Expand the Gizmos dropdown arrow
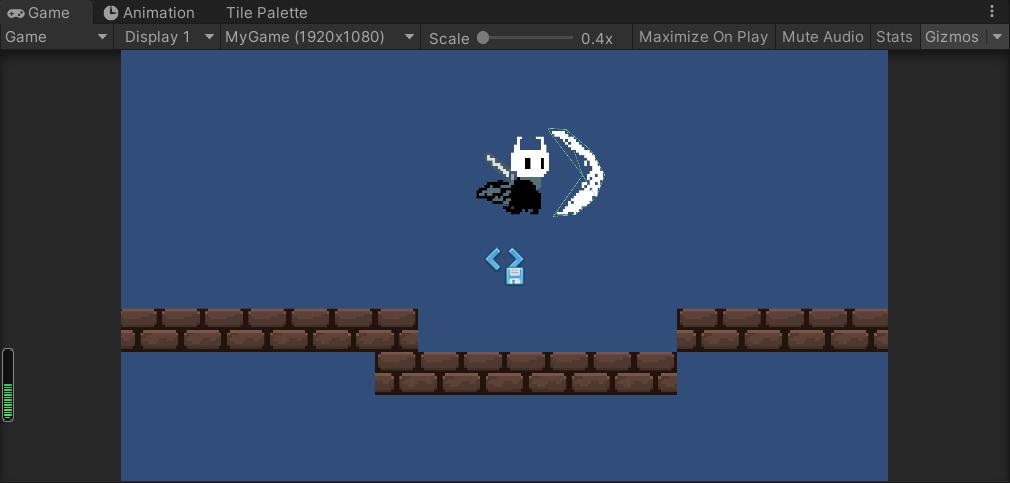The width and height of the screenshot is (1010, 483). [x=997, y=37]
